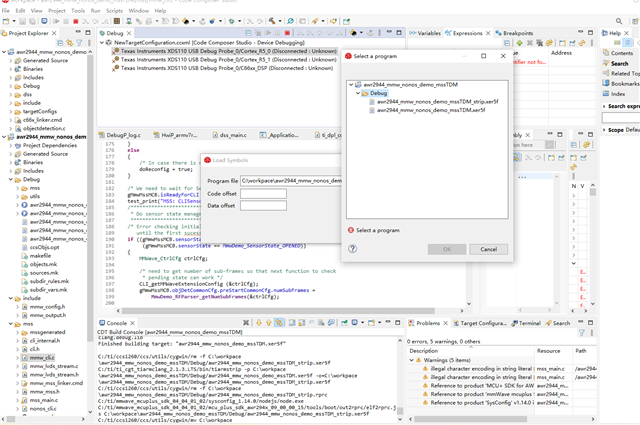Click Cancel in Select a program dialog

pos(489,249)
